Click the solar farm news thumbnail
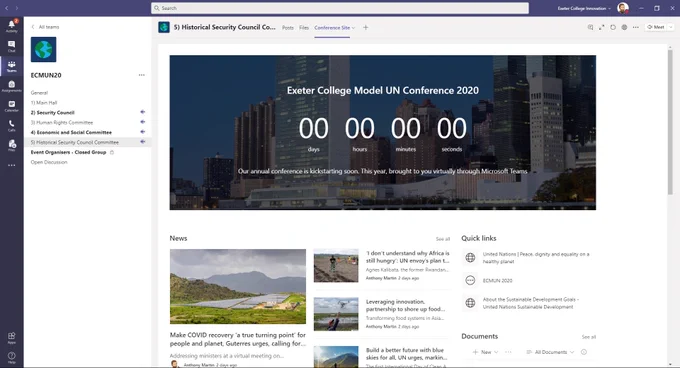Image resolution: width=680 pixels, height=368 pixels. pos(238,286)
